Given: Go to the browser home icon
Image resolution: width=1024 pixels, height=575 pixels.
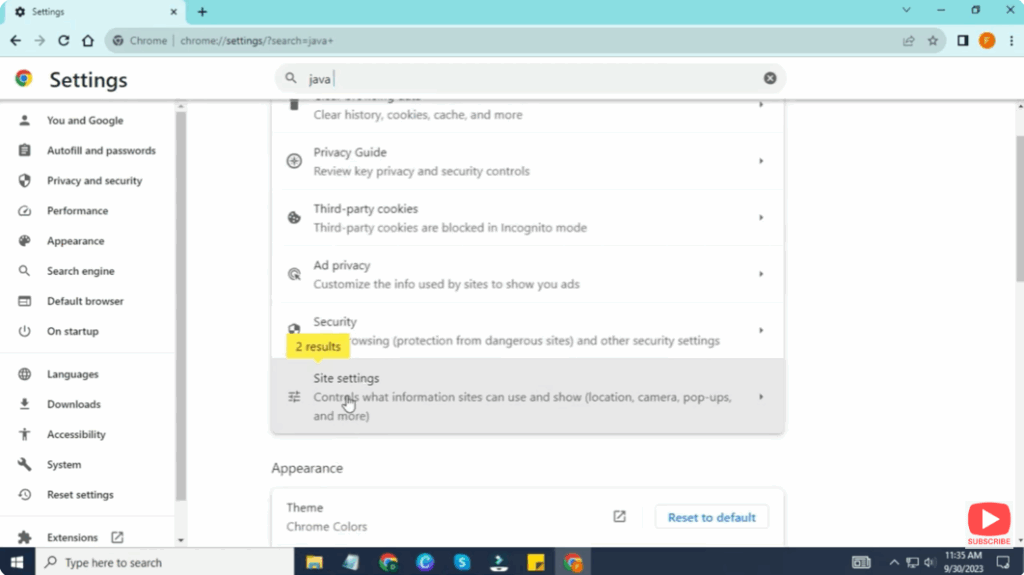Looking at the screenshot, I should (x=88, y=41).
